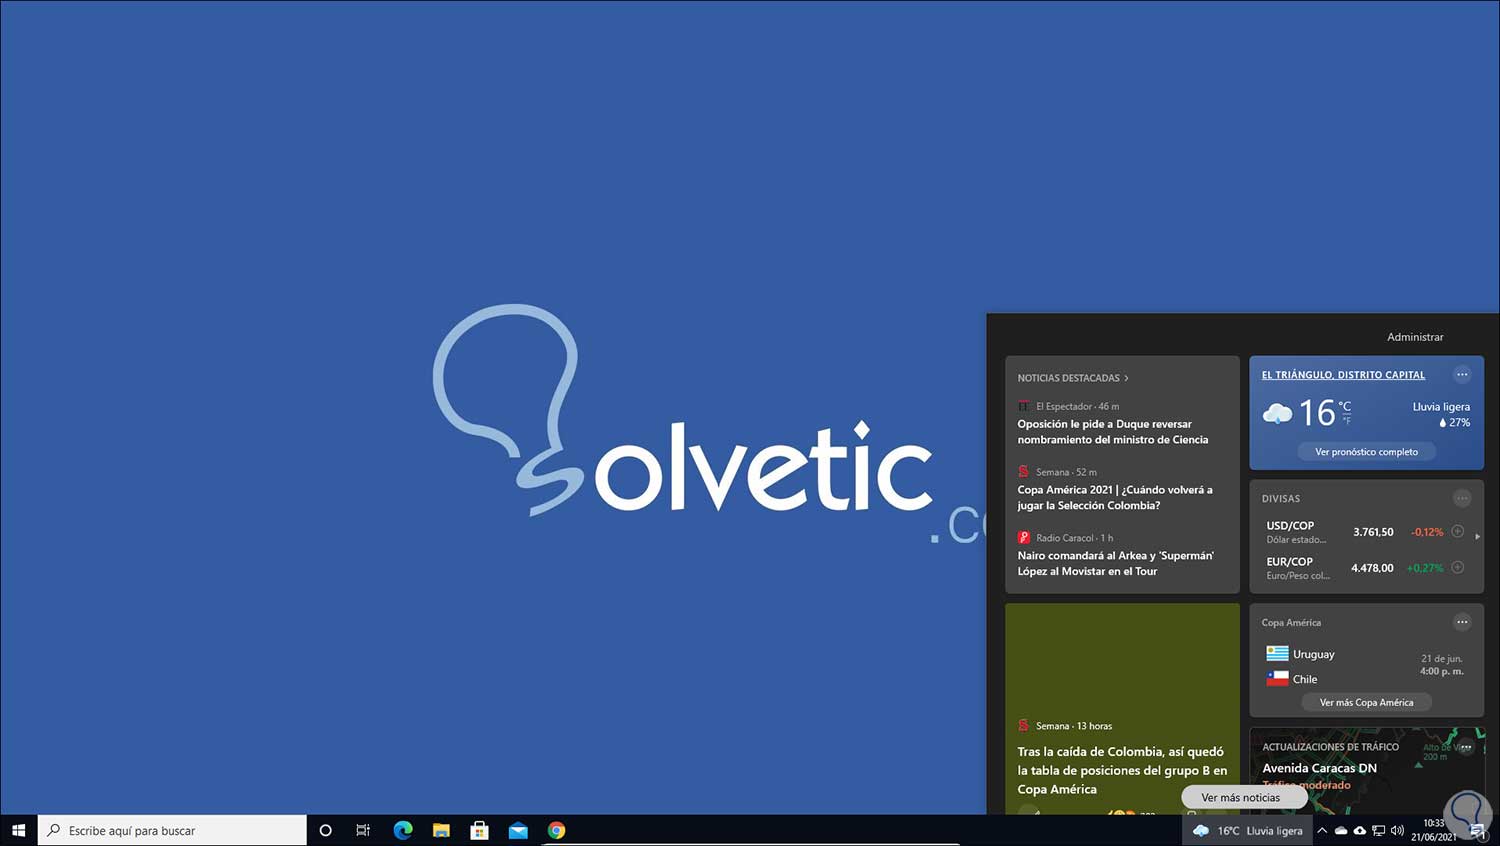Open Divisas card options menu

pyautogui.click(x=1462, y=498)
